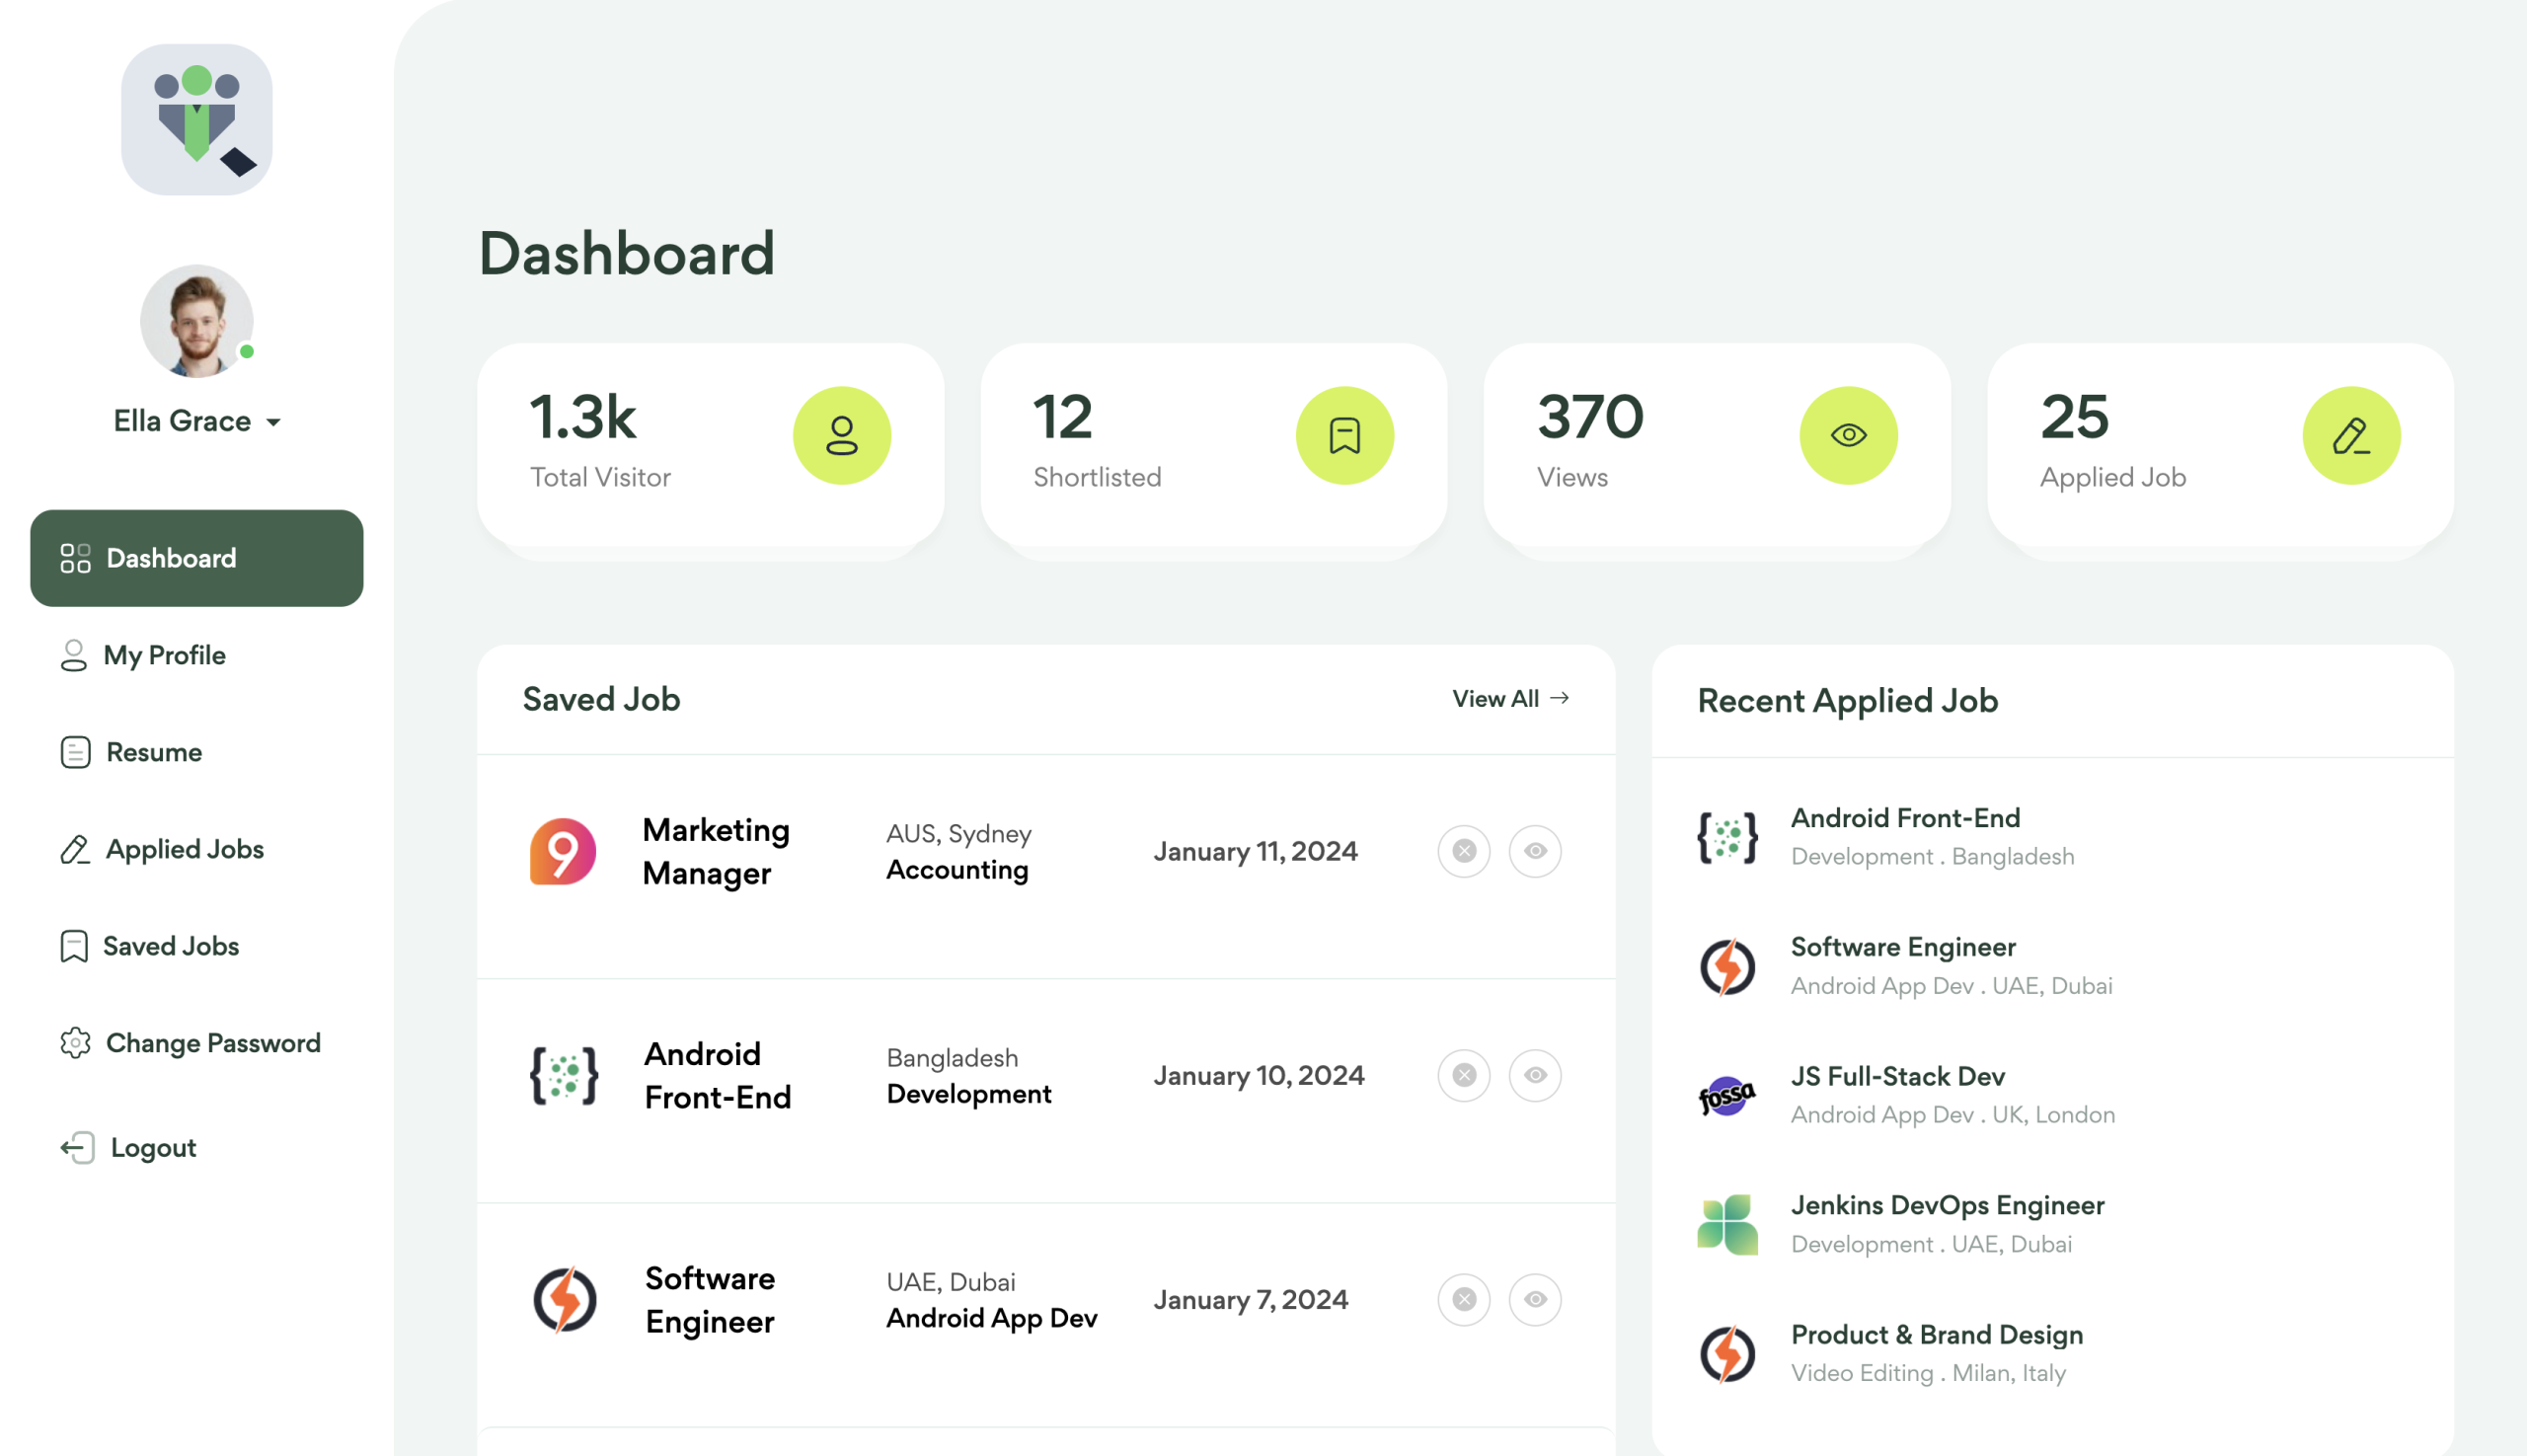Open Applied Jobs menu item
This screenshot has width=2527, height=1456.
184,849
